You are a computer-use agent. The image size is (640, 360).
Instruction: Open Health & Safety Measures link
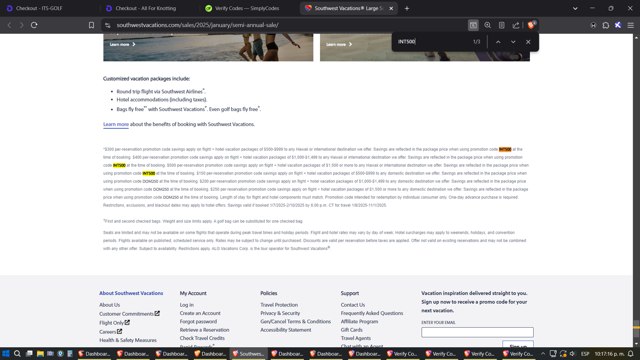pos(128,340)
